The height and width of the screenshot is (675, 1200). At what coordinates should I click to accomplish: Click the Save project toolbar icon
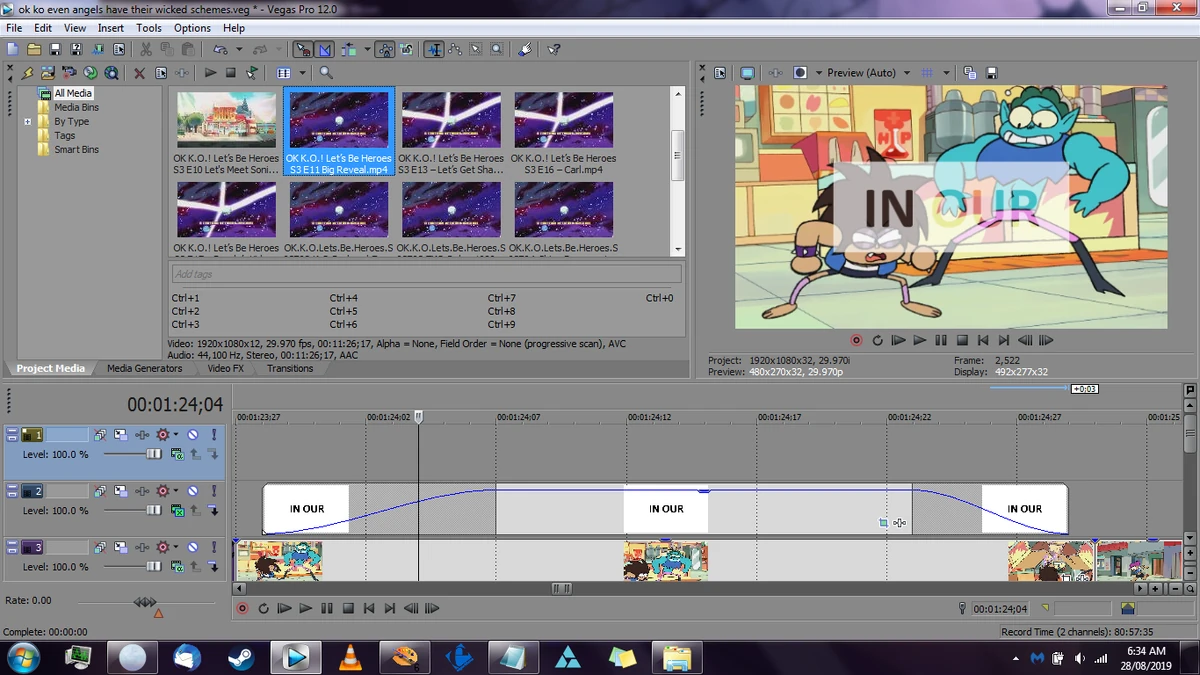(55, 49)
